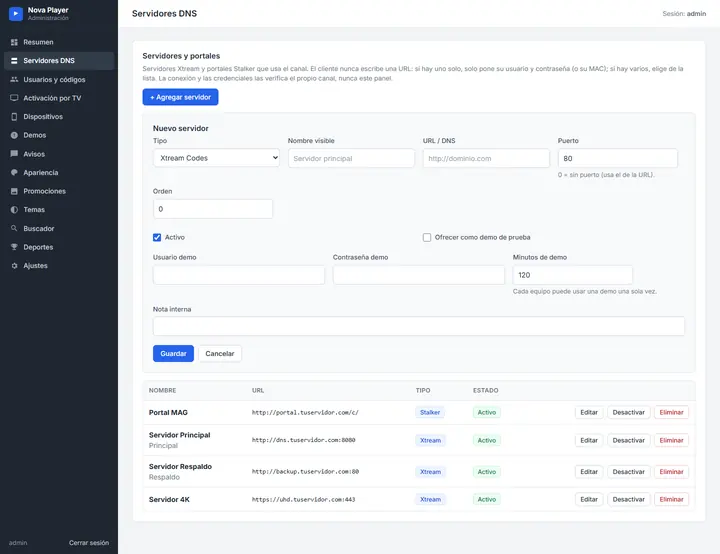
Task: Navigate to Ajustes
Action: 59,266
